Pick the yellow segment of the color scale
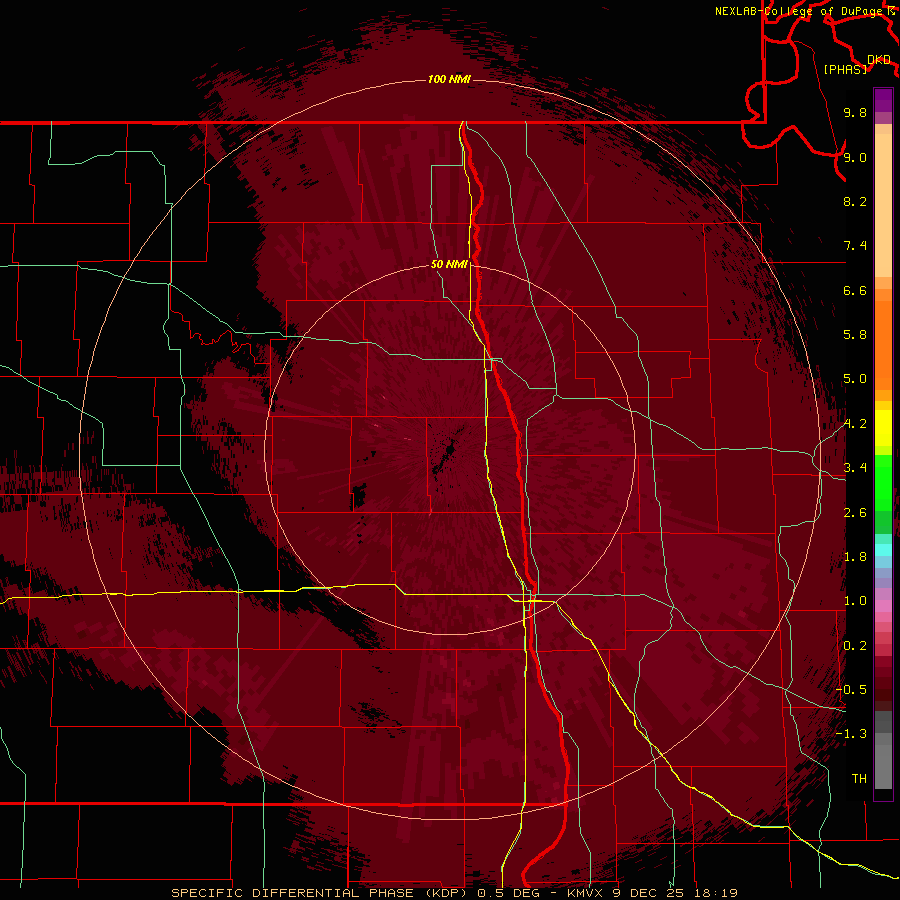Image resolution: width=900 pixels, height=900 pixels. click(883, 428)
